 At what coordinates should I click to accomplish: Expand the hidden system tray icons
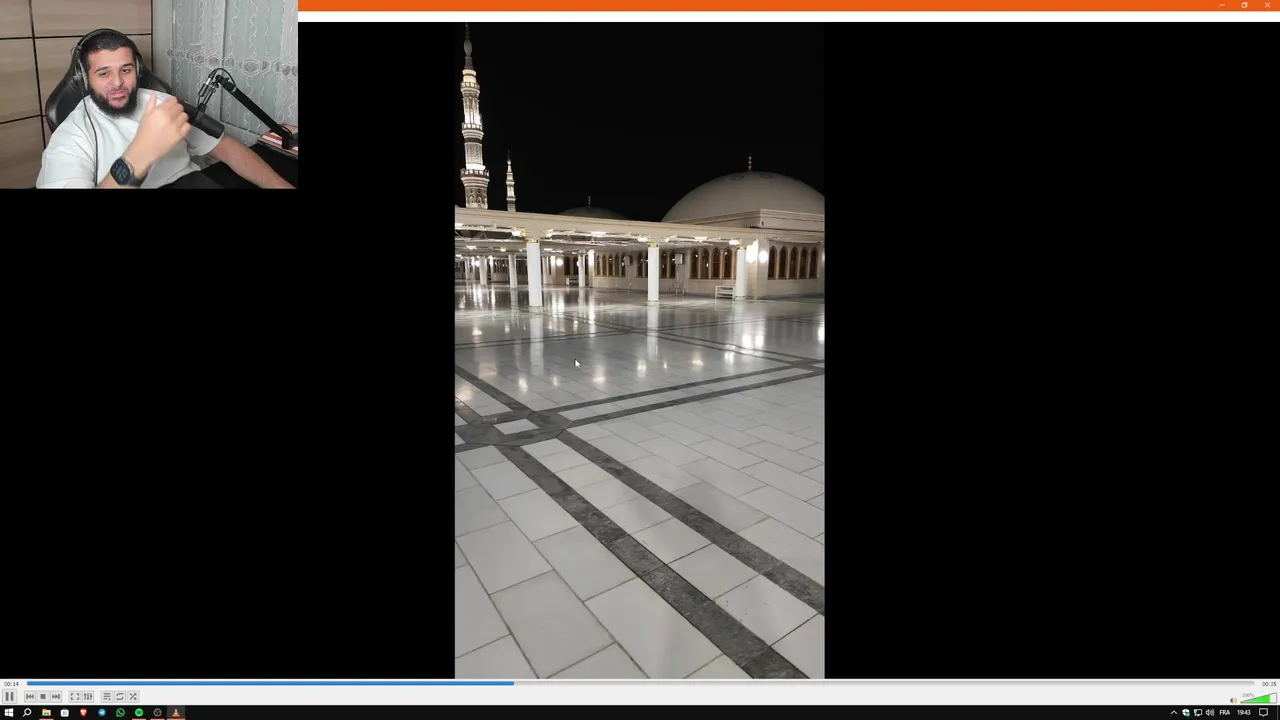[x=1174, y=713]
